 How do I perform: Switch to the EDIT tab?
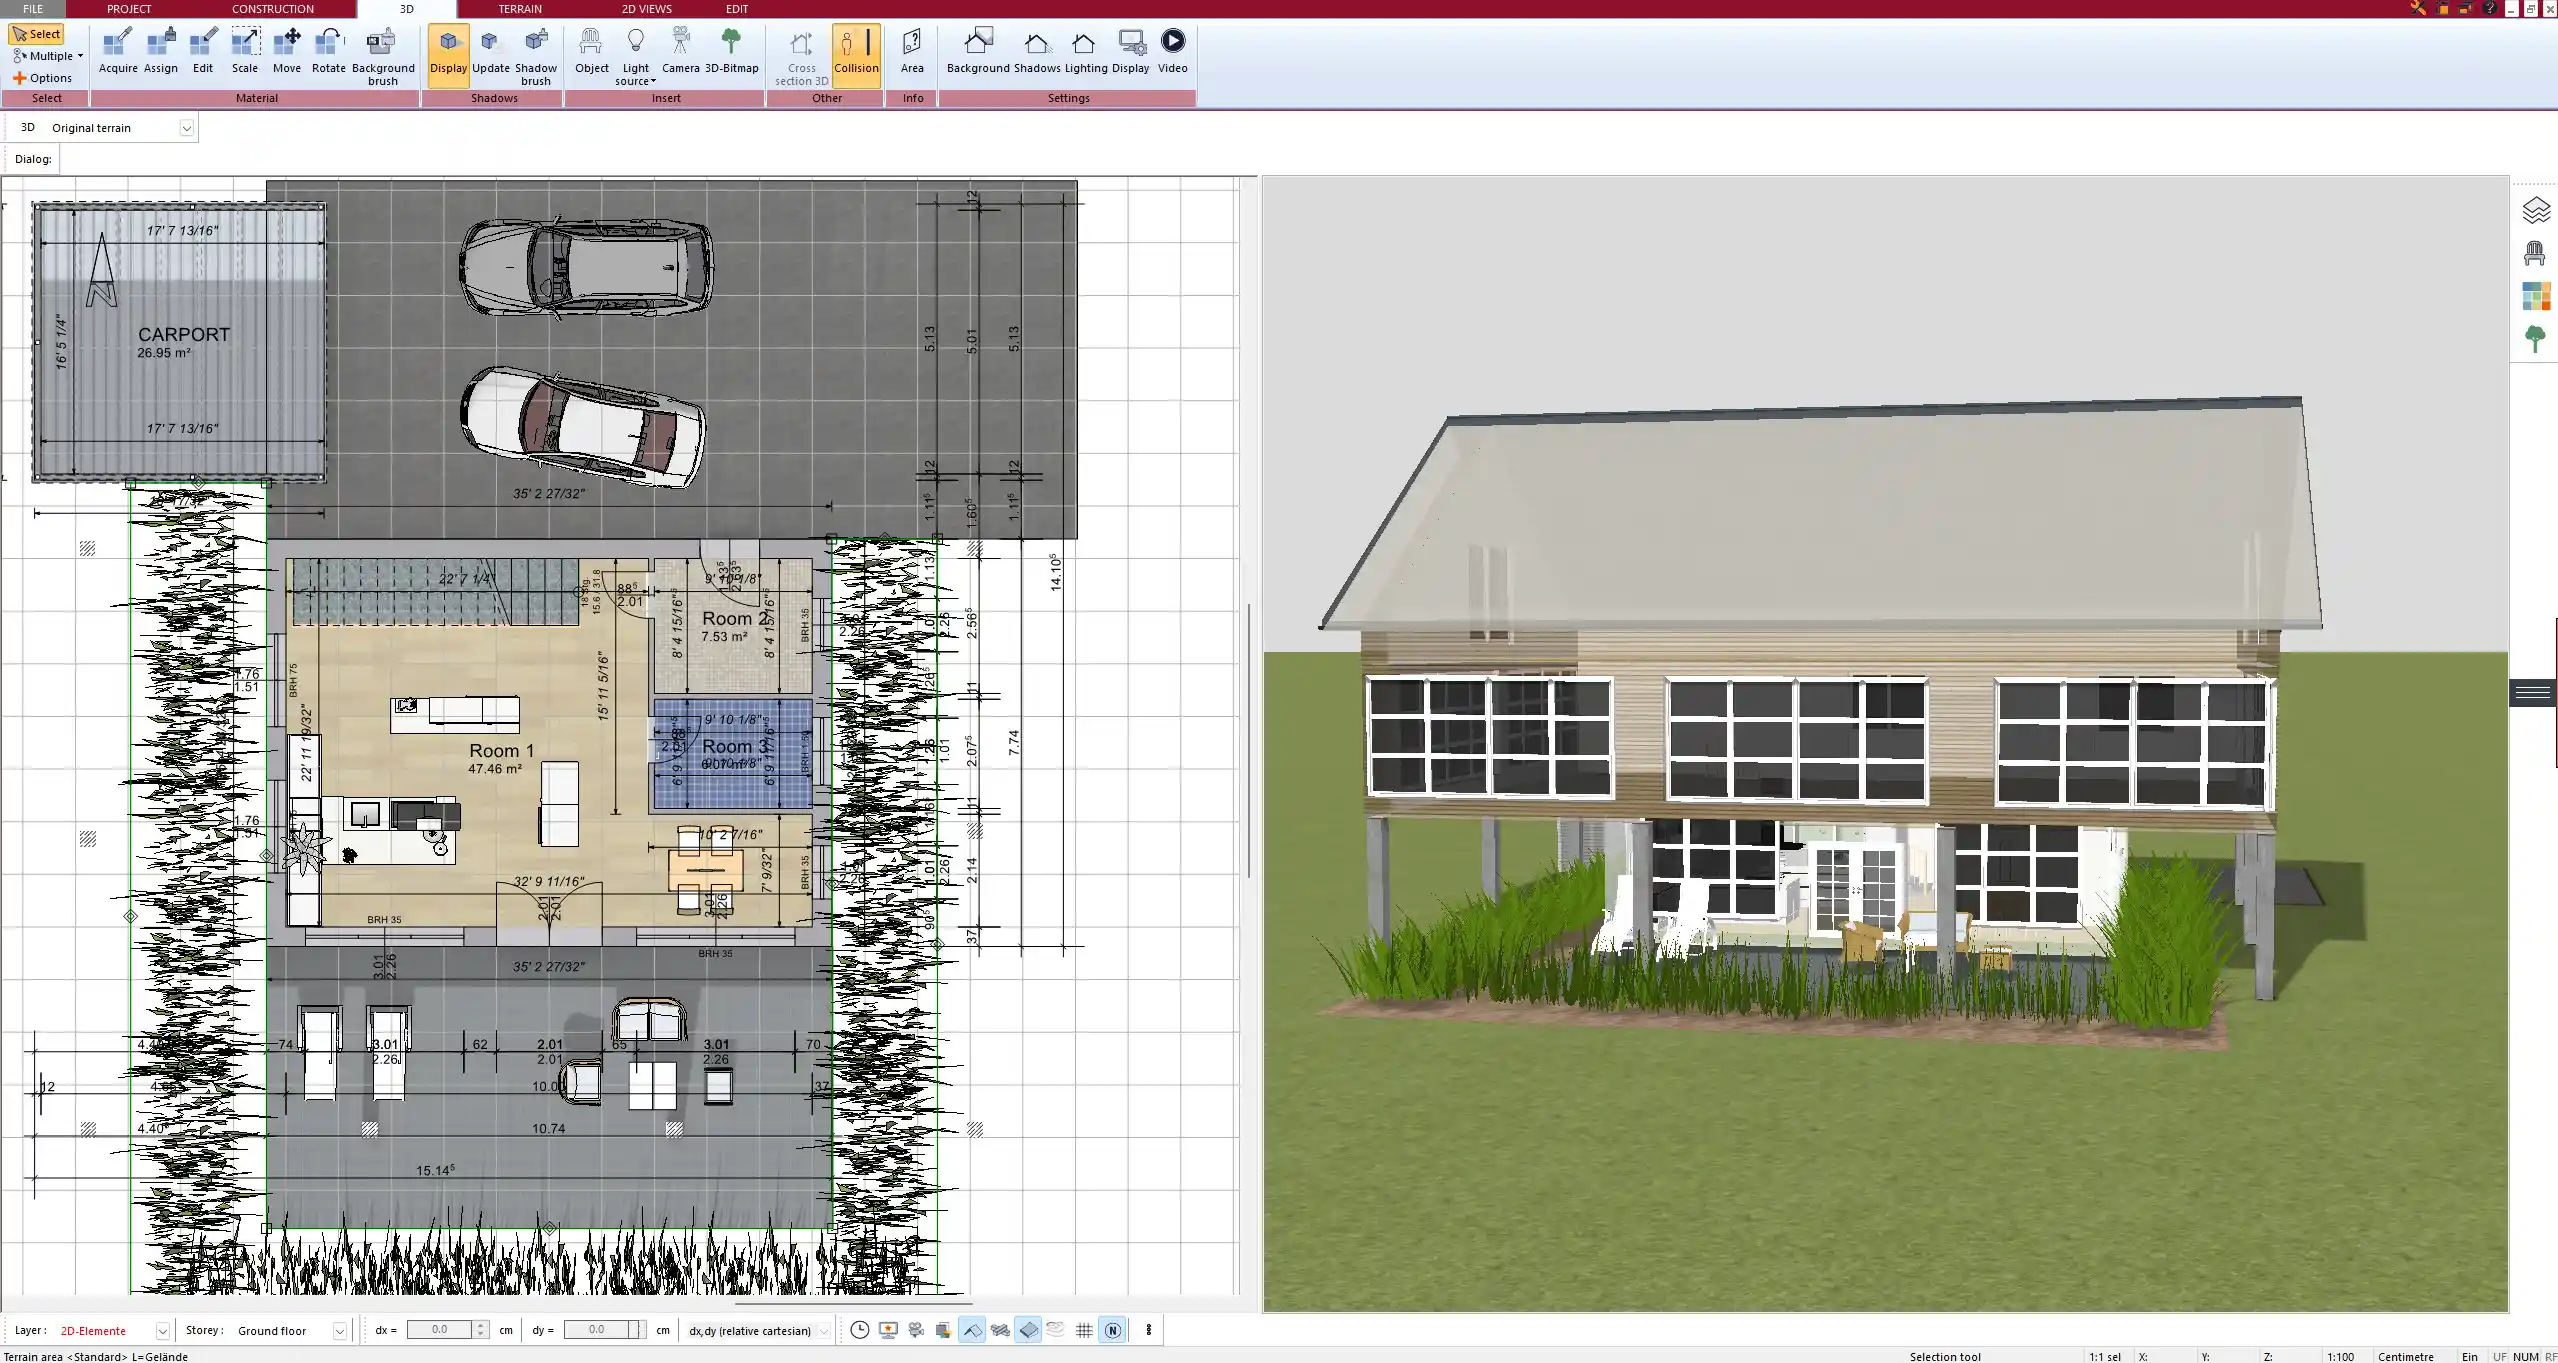(737, 9)
